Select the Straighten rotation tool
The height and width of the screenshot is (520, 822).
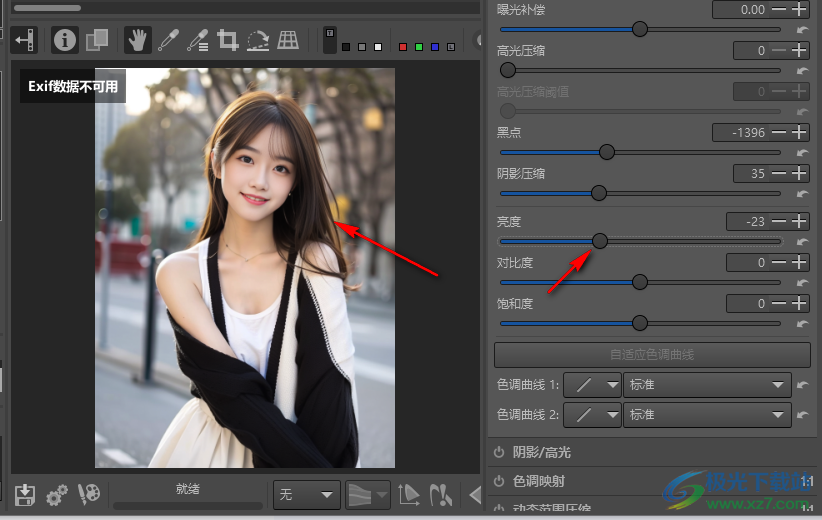(258, 40)
